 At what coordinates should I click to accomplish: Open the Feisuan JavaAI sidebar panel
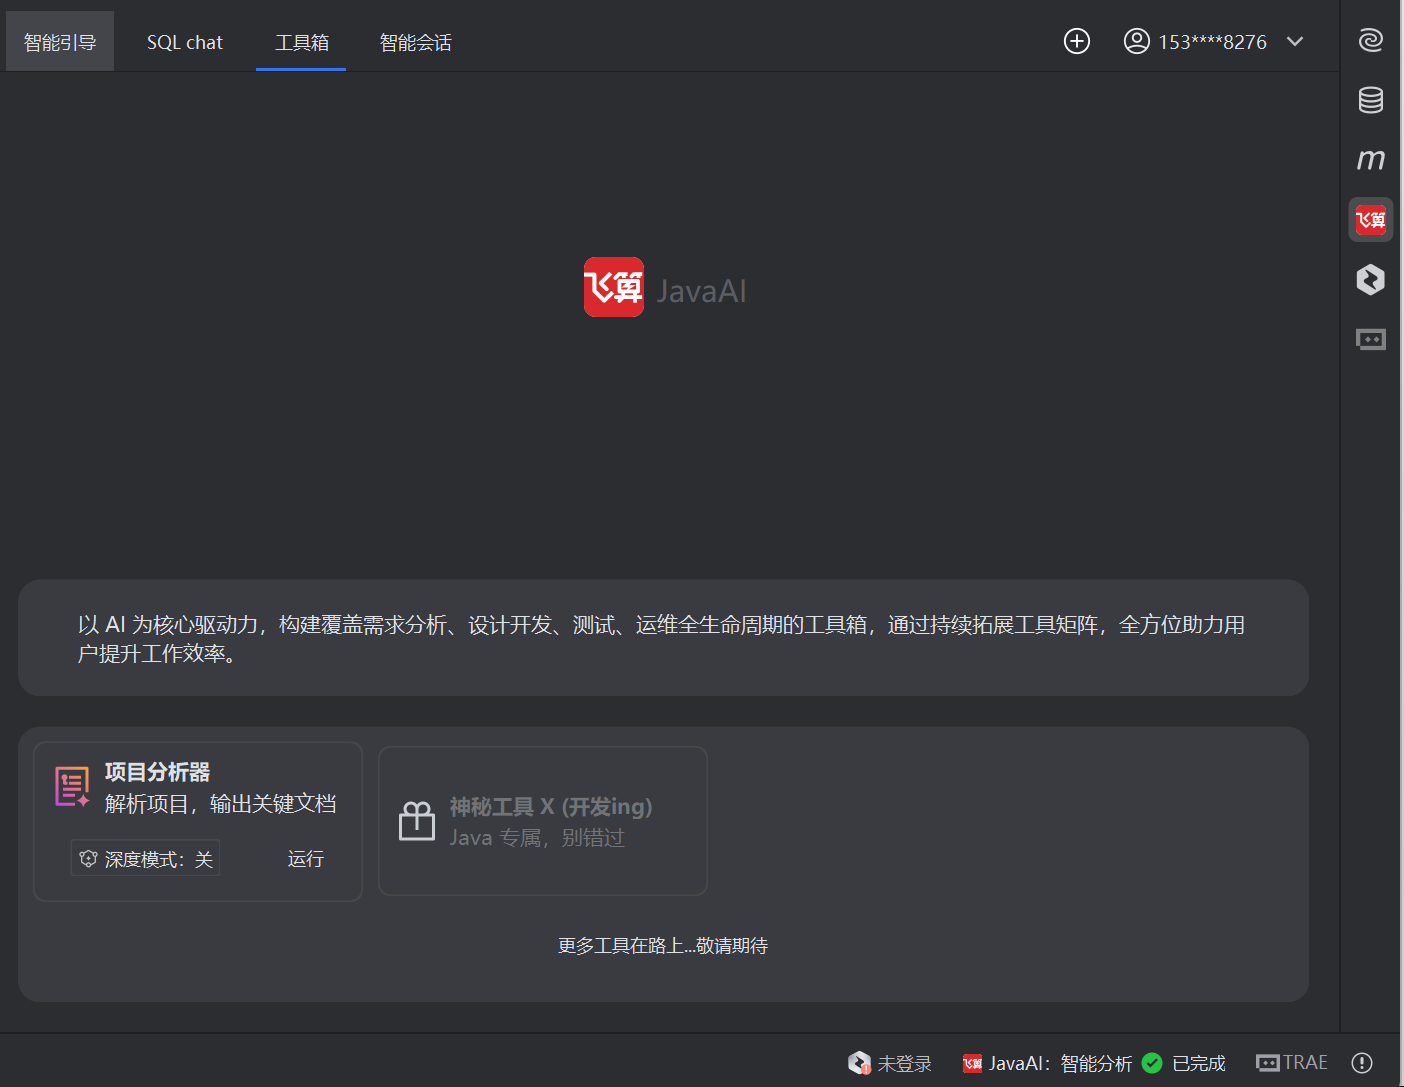pos(1370,219)
